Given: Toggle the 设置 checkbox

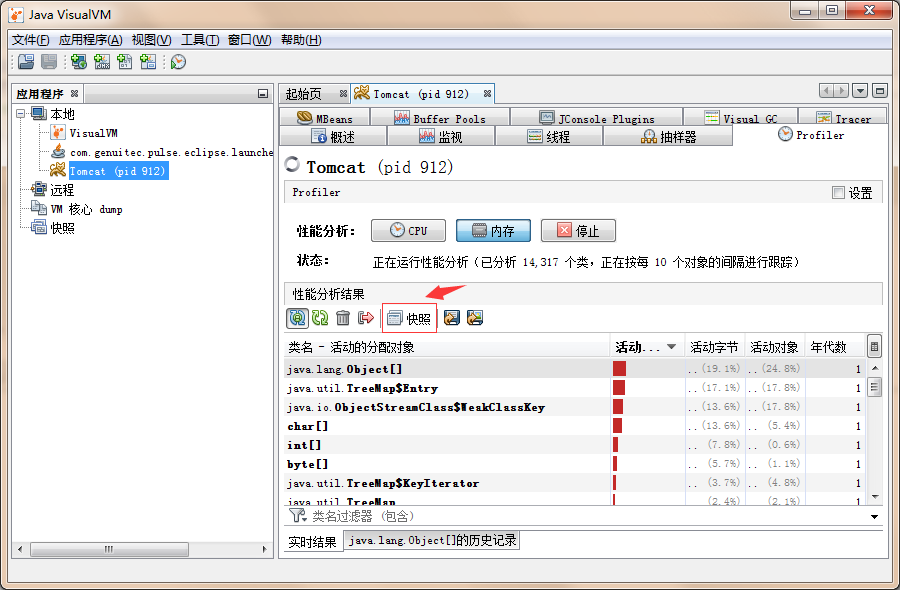Looking at the screenshot, I should point(838,193).
